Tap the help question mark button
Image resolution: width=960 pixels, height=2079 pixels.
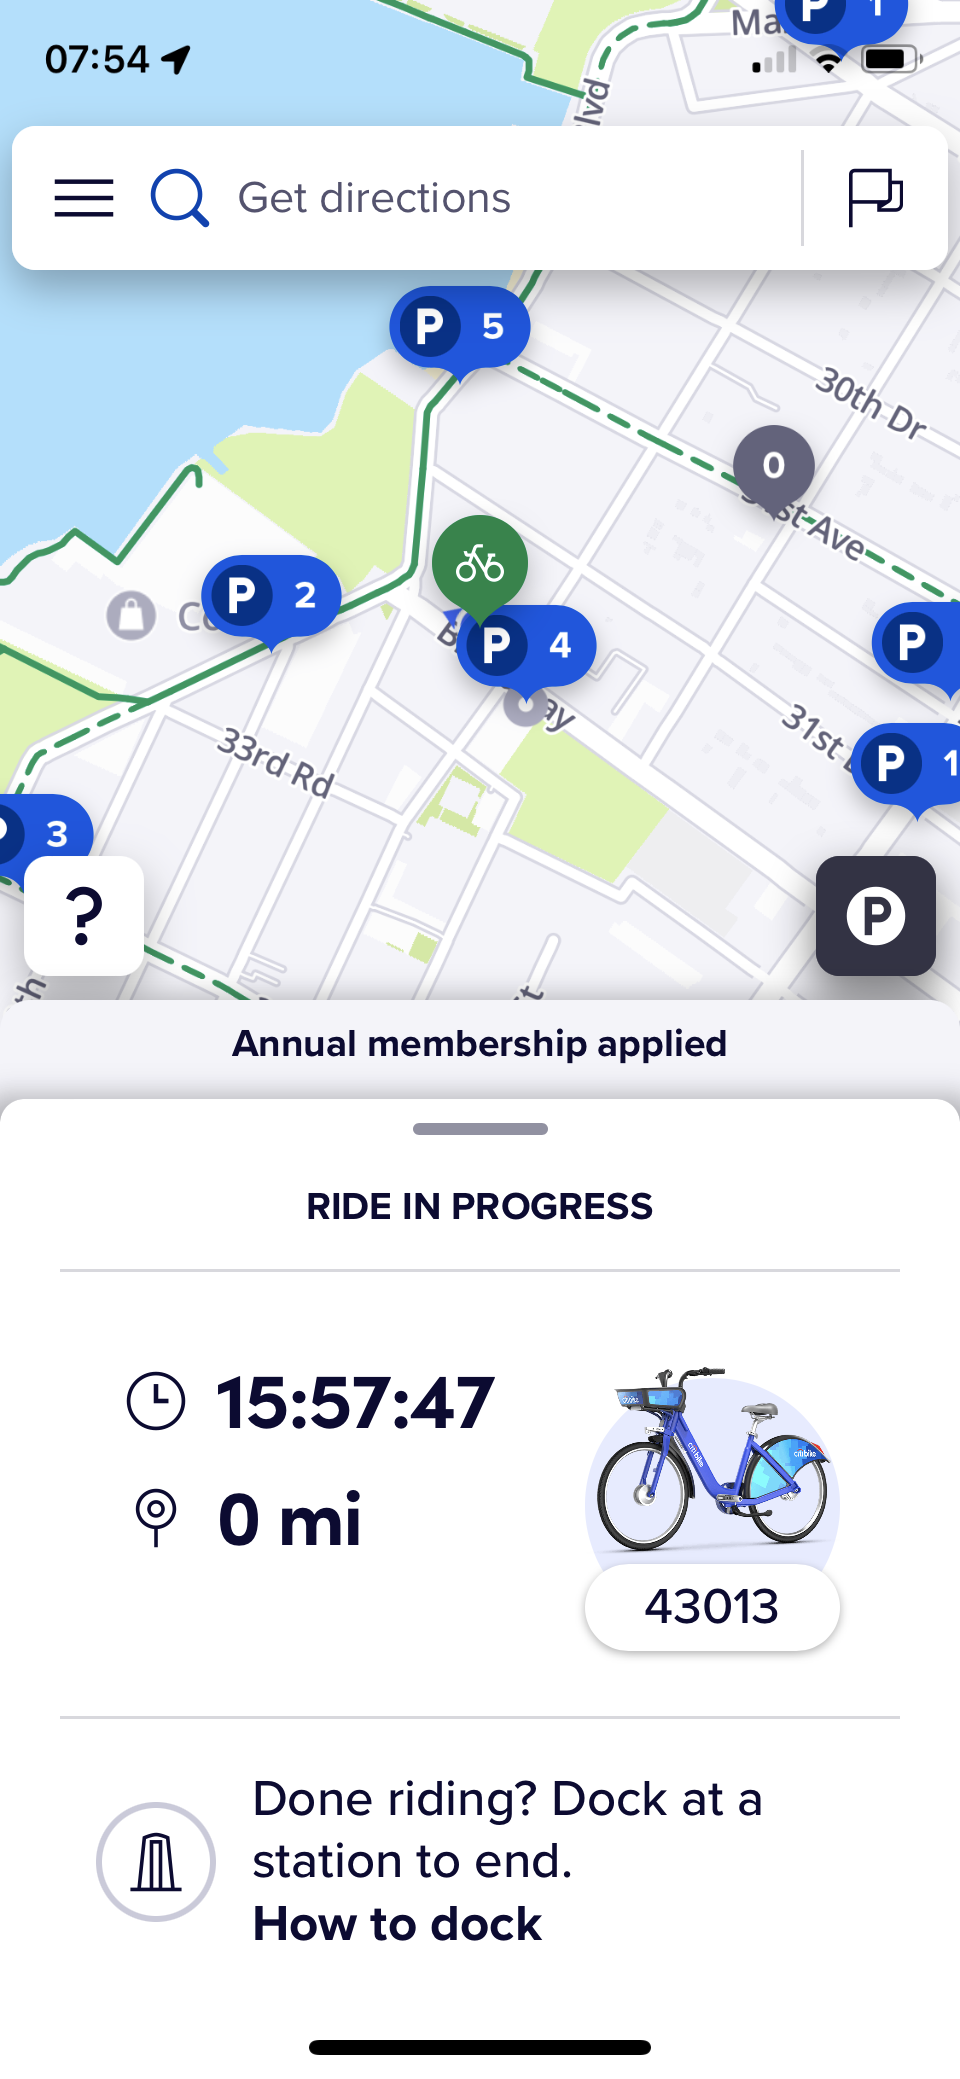[84, 915]
